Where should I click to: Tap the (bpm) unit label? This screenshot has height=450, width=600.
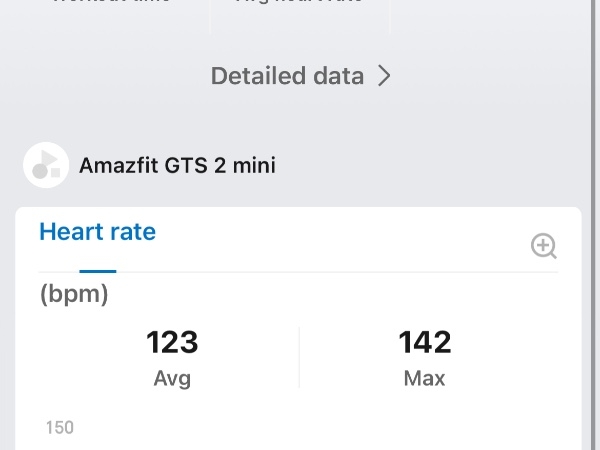74,295
